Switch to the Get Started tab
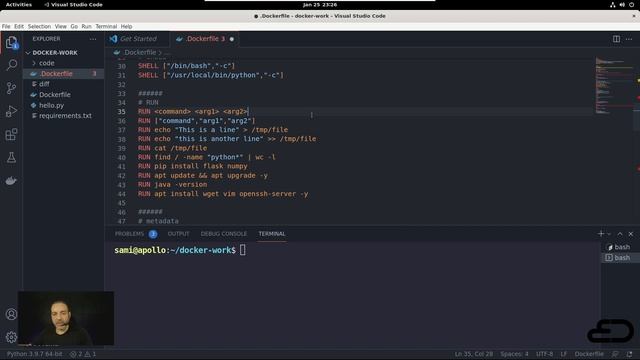 click(138, 39)
